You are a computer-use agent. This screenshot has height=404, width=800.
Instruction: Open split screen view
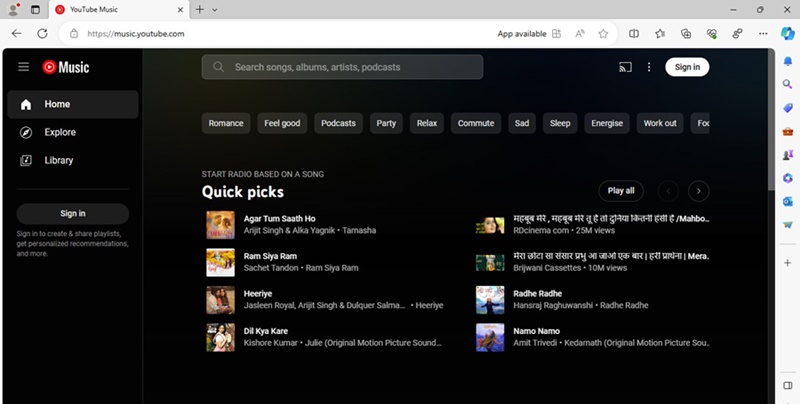click(x=634, y=34)
